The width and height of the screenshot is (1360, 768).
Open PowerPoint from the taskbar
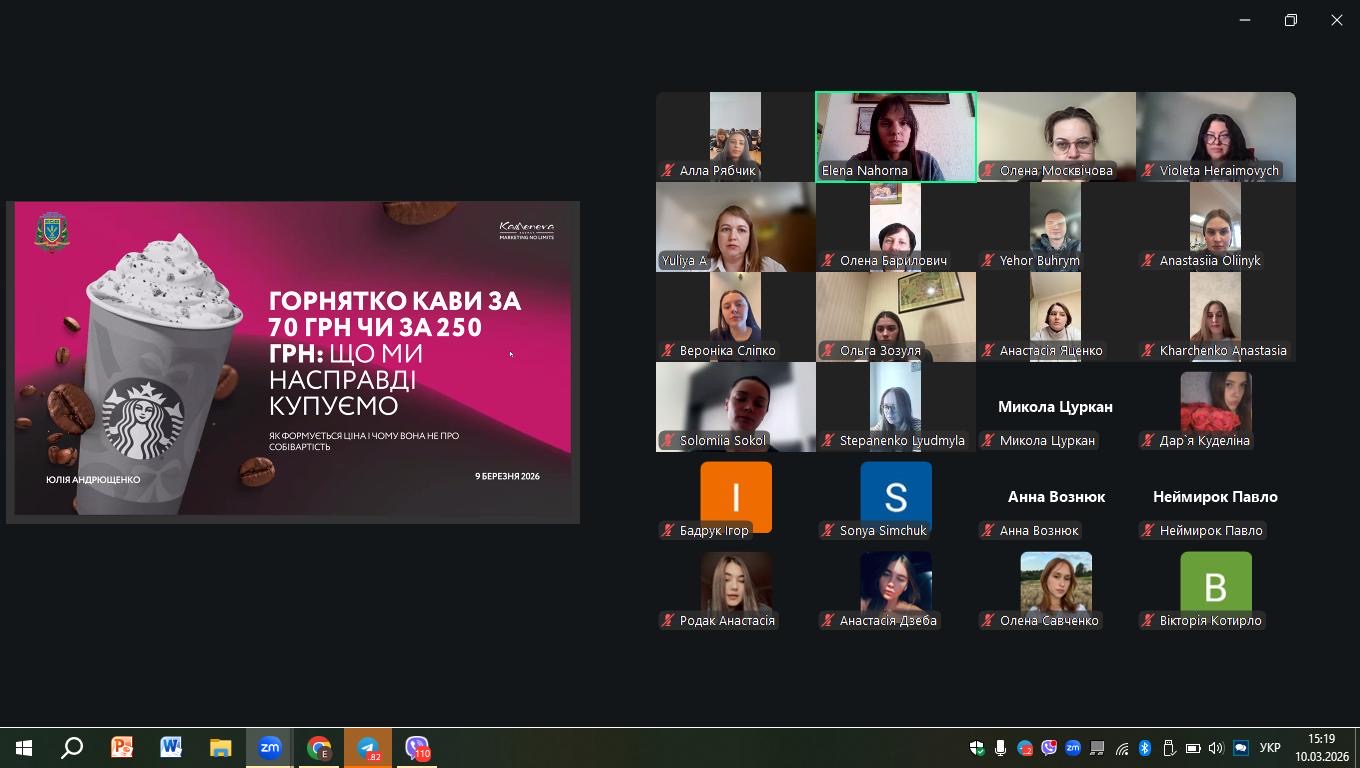tap(122, 747)
